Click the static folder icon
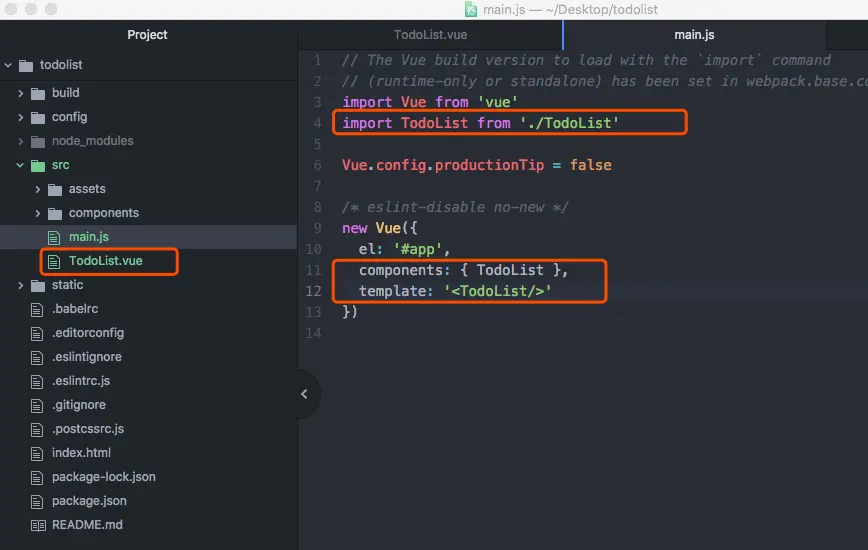This screenshot has width=868, height=550. (x=38, y=286)
